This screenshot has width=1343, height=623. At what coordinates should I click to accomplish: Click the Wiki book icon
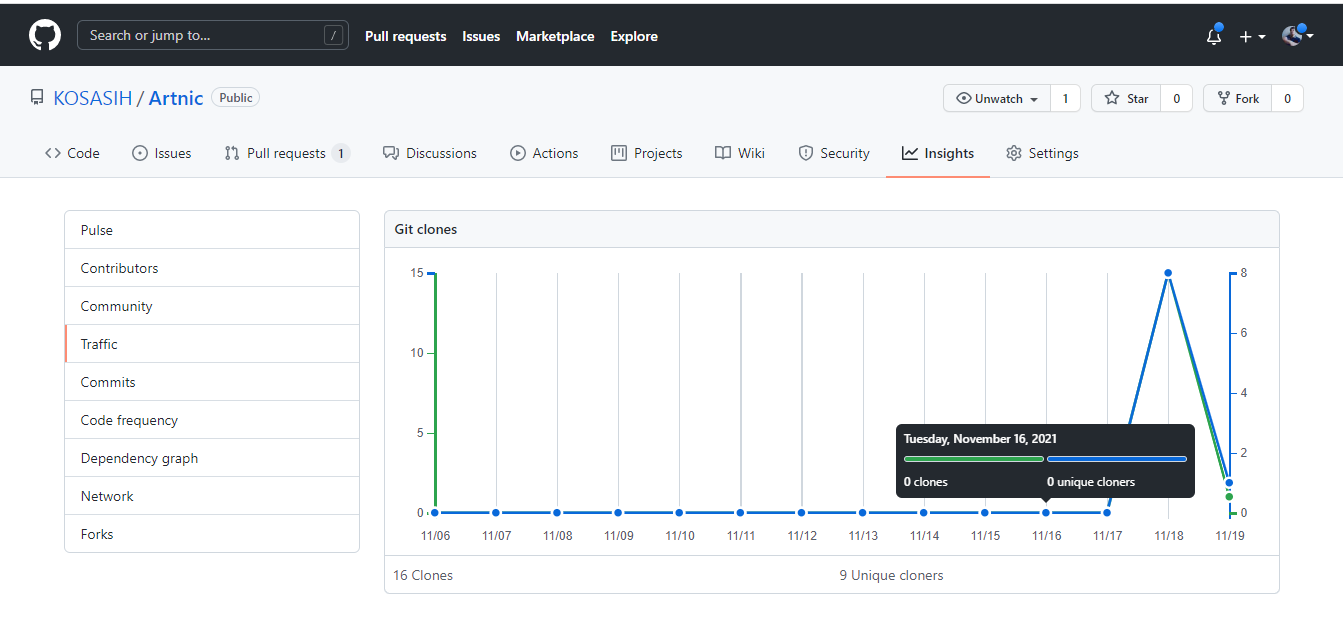723,153
